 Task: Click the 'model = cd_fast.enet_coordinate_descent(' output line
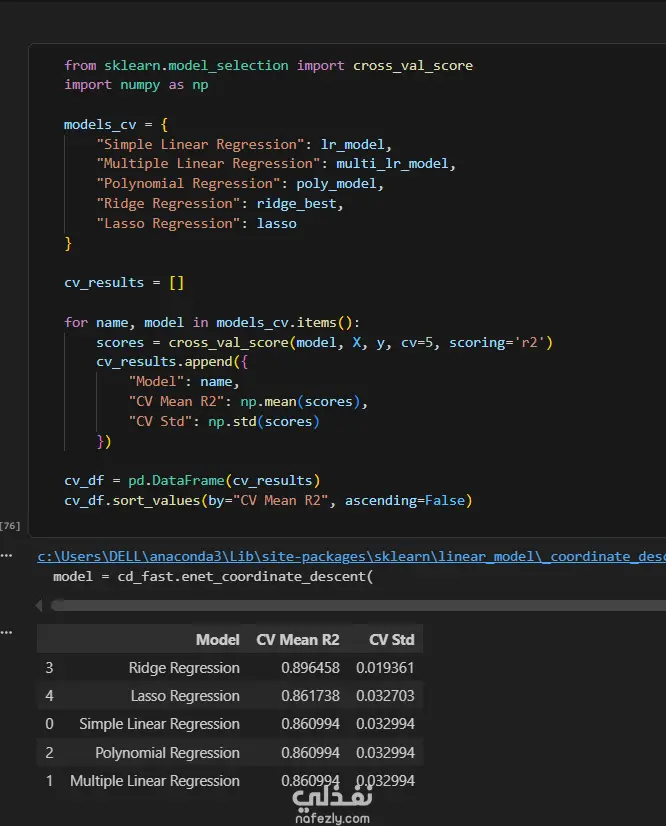coord(213,576)
